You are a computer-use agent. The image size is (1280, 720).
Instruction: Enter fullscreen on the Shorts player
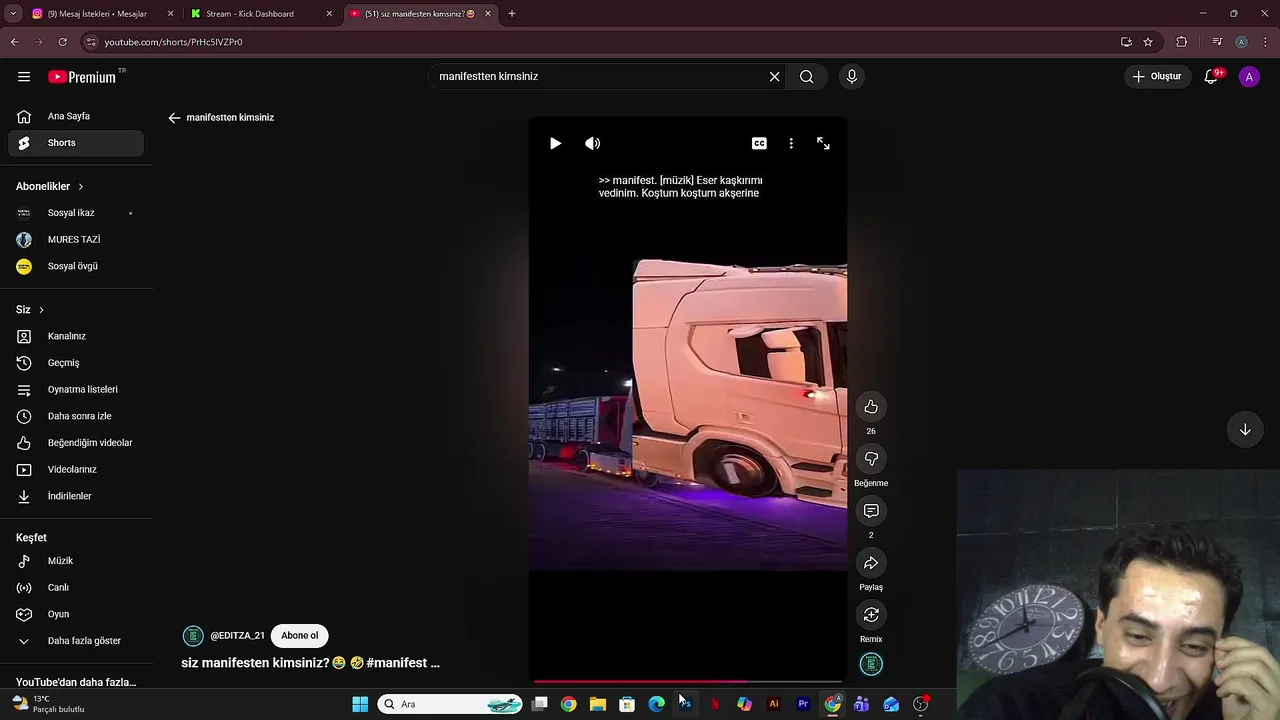[823, 143]
